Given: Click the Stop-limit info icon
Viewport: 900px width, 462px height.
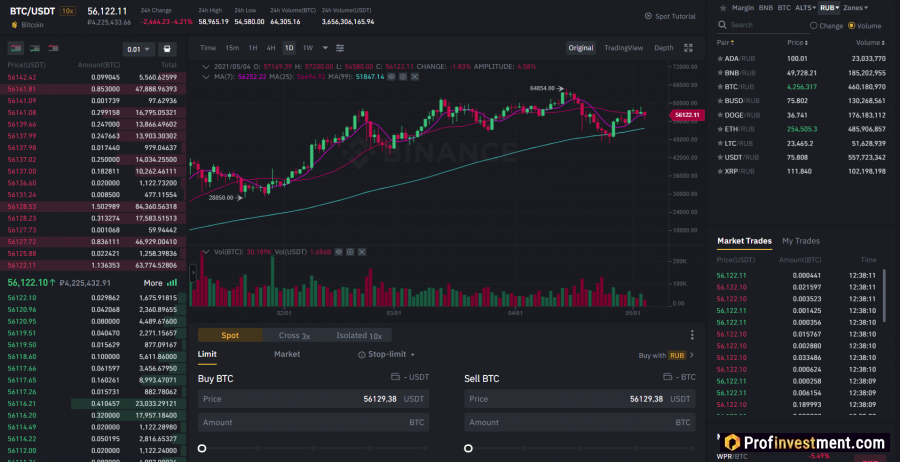Looking at the screenshot, I should click(362, 355).
